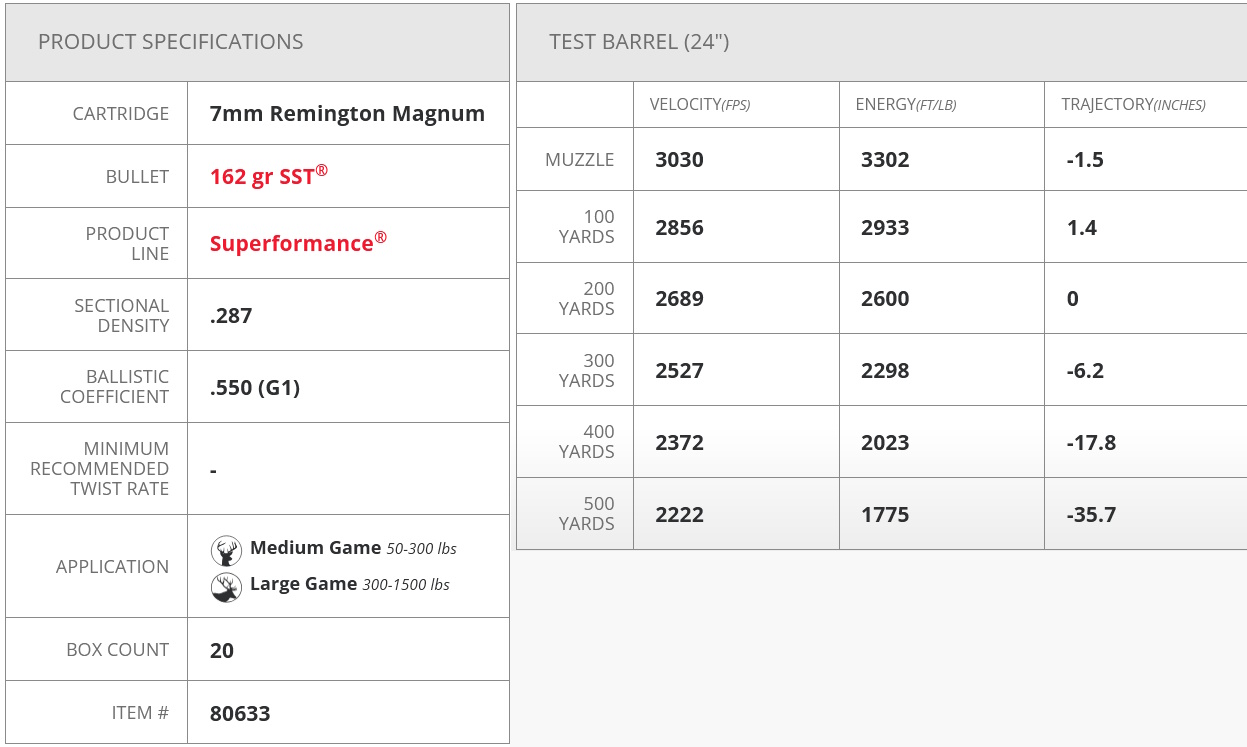Open the Superformance product line link
Screen dimensions: 1247x747
(x=298, y=243)
